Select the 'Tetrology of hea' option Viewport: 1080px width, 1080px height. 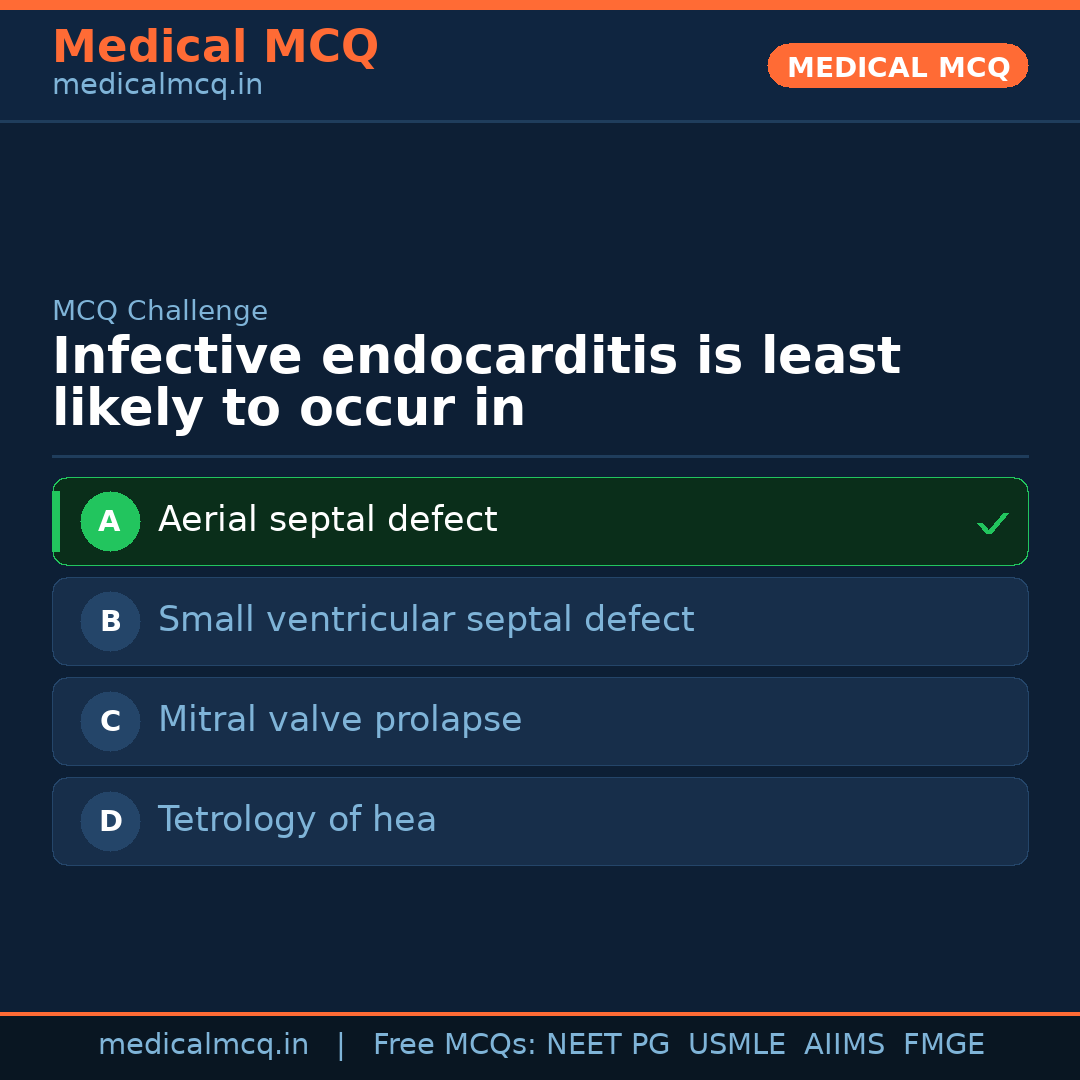click(x=297, y=820)
